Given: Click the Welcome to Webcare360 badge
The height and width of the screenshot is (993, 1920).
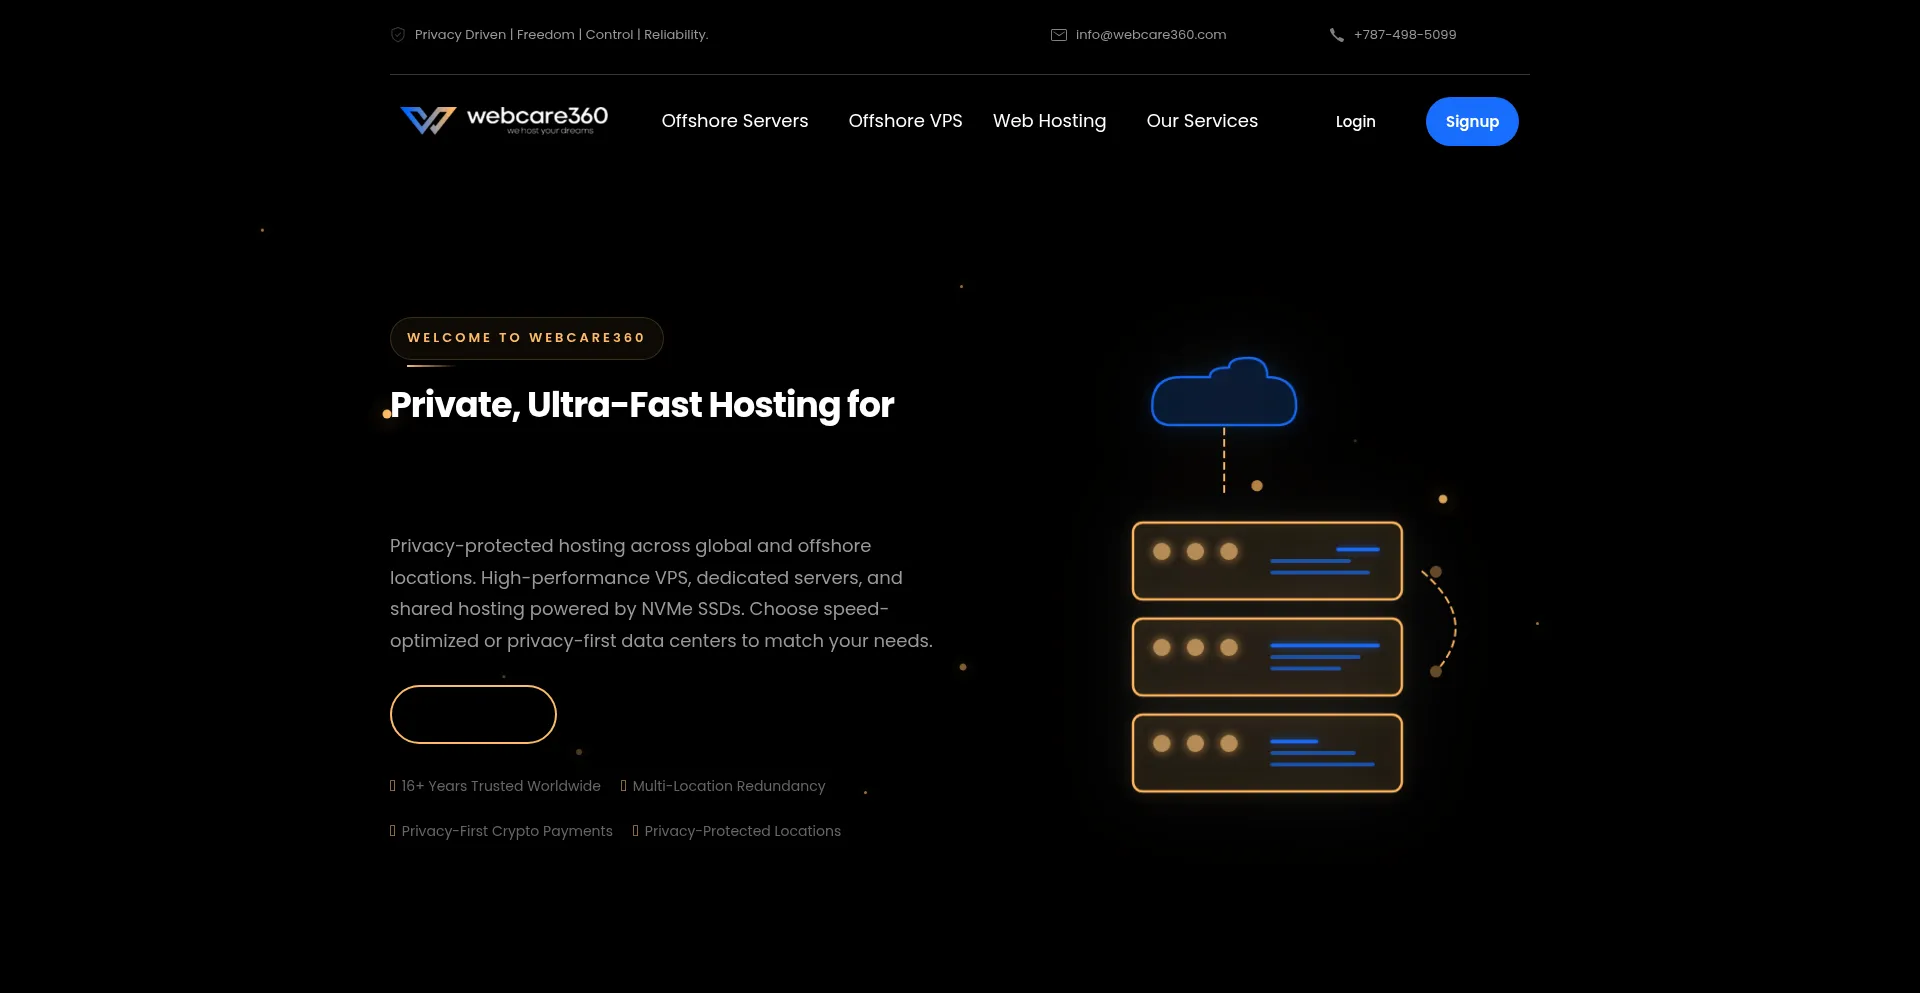Looking at the screenshot, I should (526, 338).
